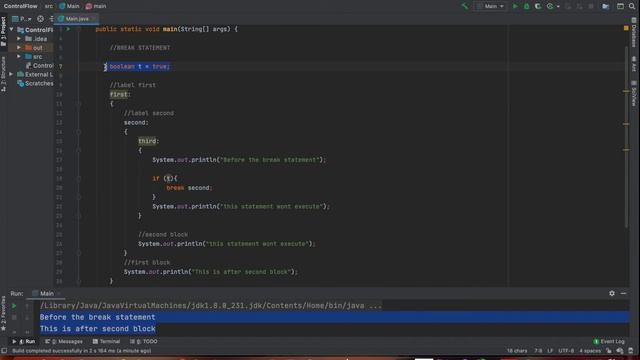This screenshot has height=360, width=640.
Task: Click 'This is after second block' output
Action: [98, 329]
